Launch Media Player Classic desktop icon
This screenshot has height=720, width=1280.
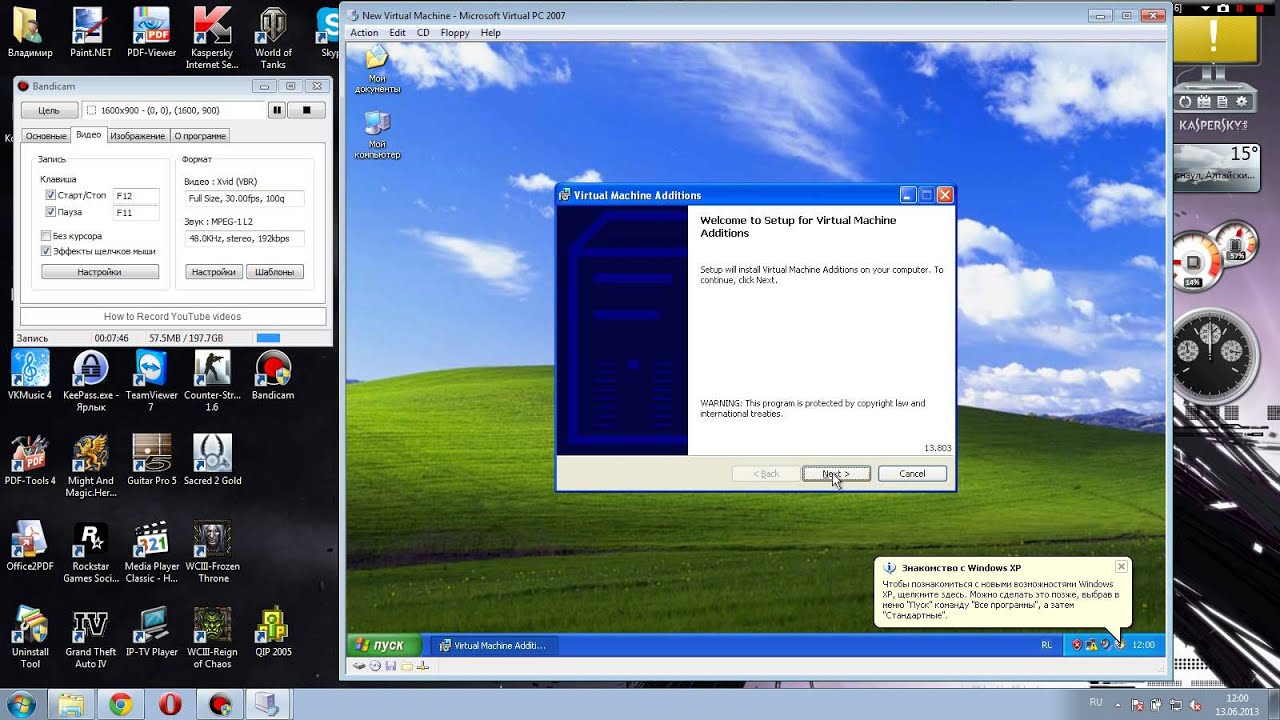(x=152, y=552)
